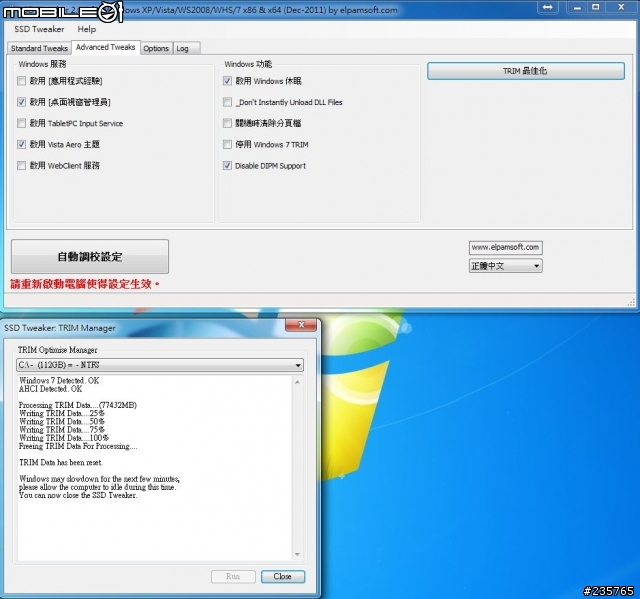
Task: Enable the WebClient 服務 checkbox
Action: pos(22,166)
